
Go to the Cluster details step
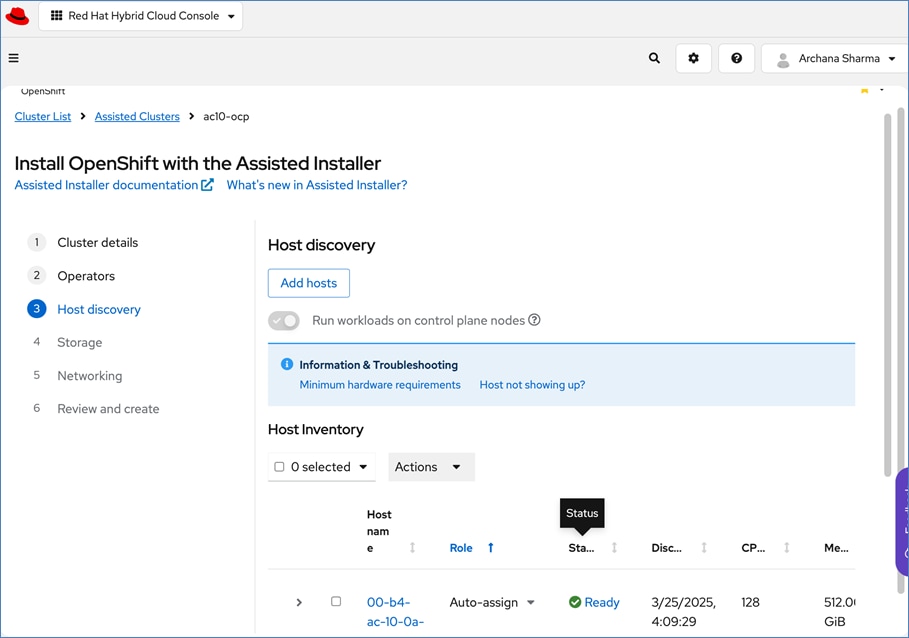pos(97,242)
